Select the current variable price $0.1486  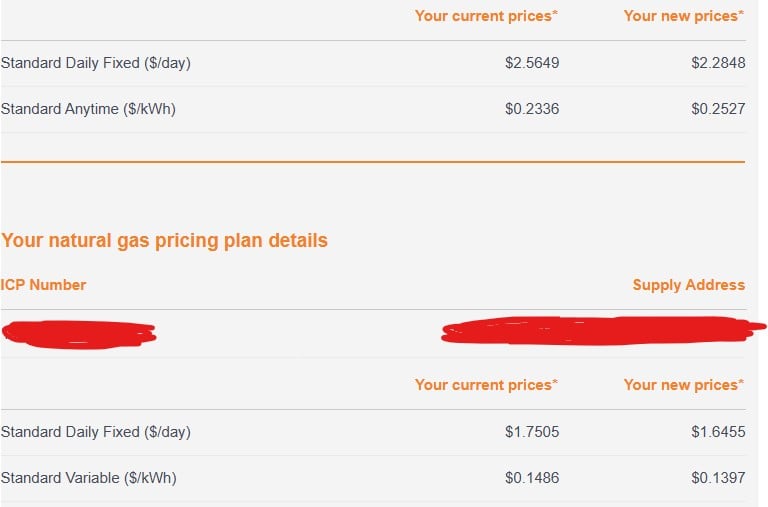(532, 478)
